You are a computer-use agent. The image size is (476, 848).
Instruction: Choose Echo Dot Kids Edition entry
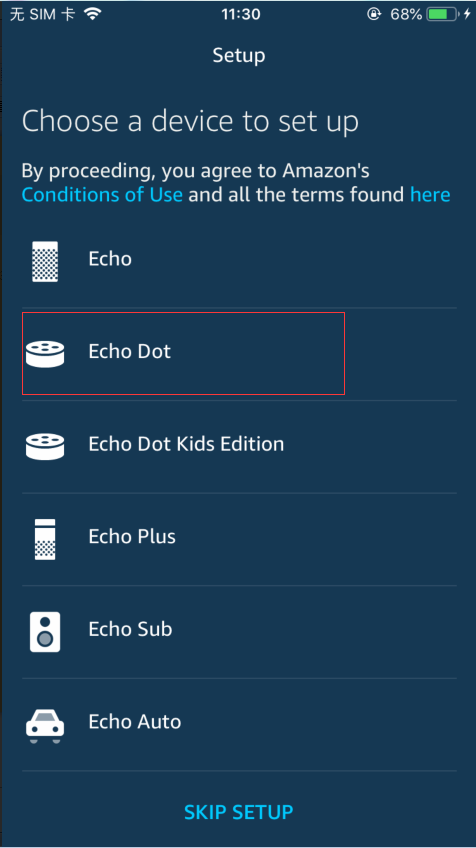pyautogui.click(x=239, y=446)
